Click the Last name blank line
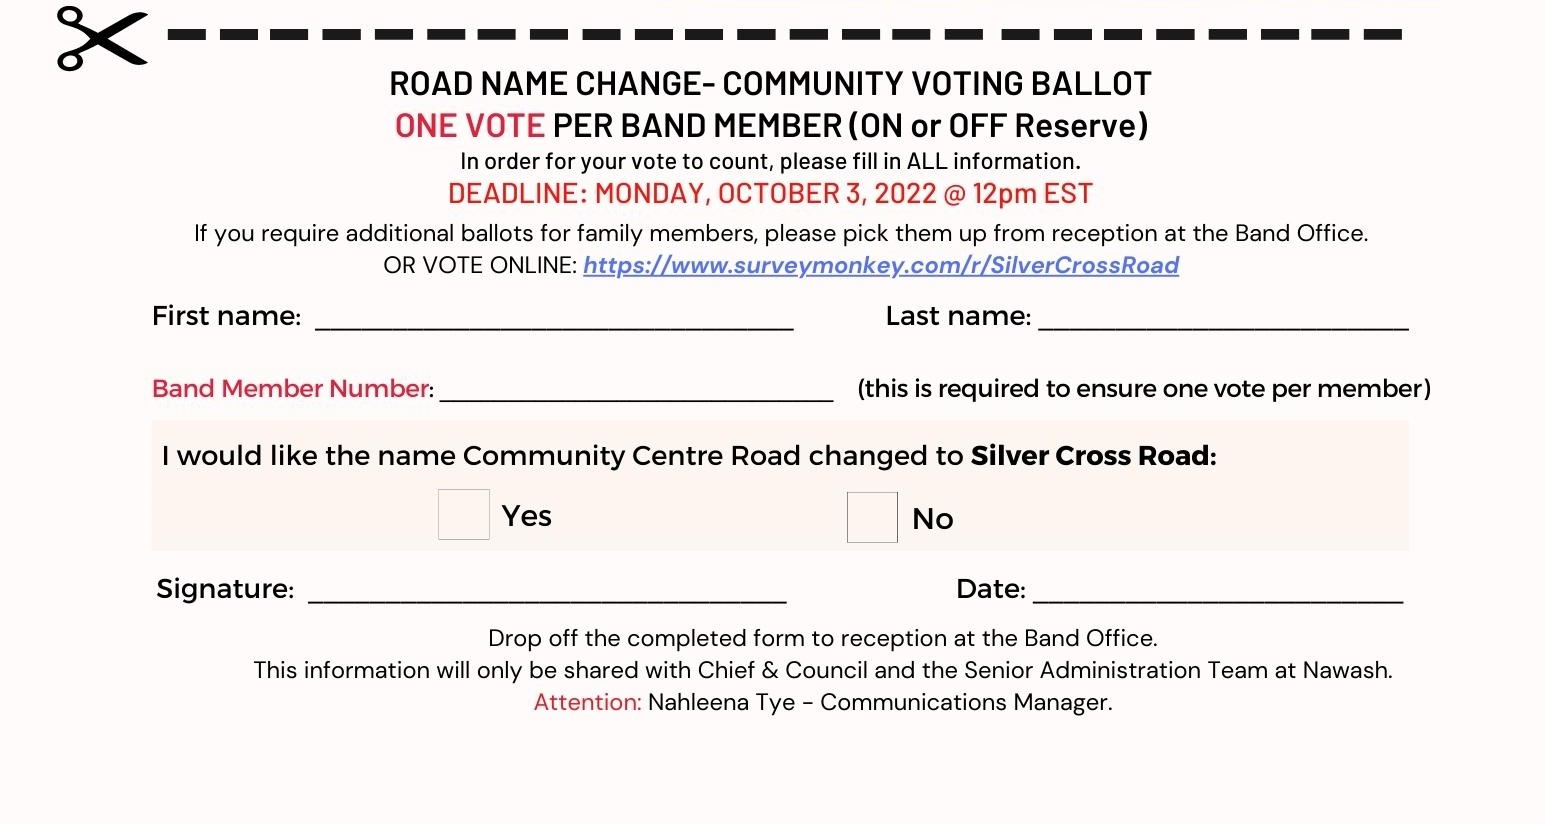Image resolution: width=1545 pixels, height=824 pixels. [1223, 318]
